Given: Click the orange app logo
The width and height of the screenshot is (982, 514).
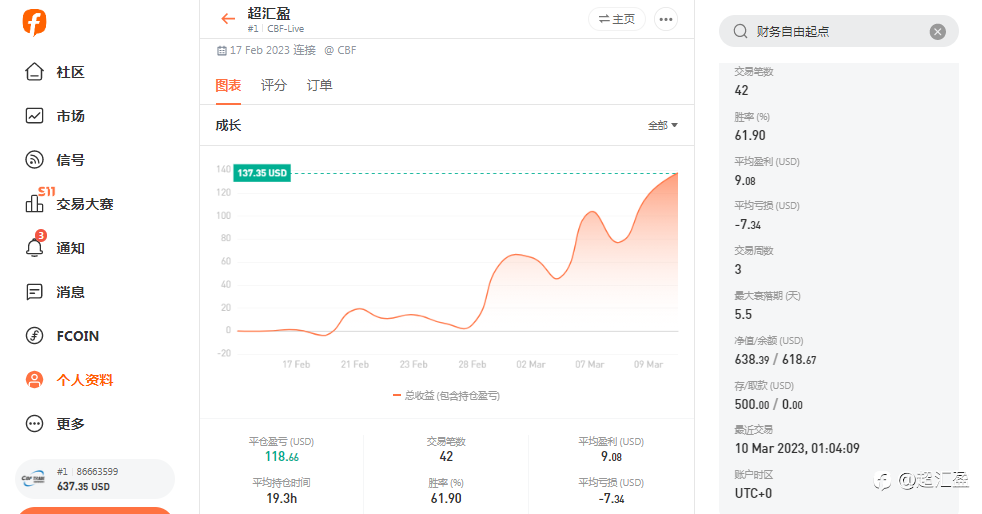Looking at the screenshot, I should point(34,23).
